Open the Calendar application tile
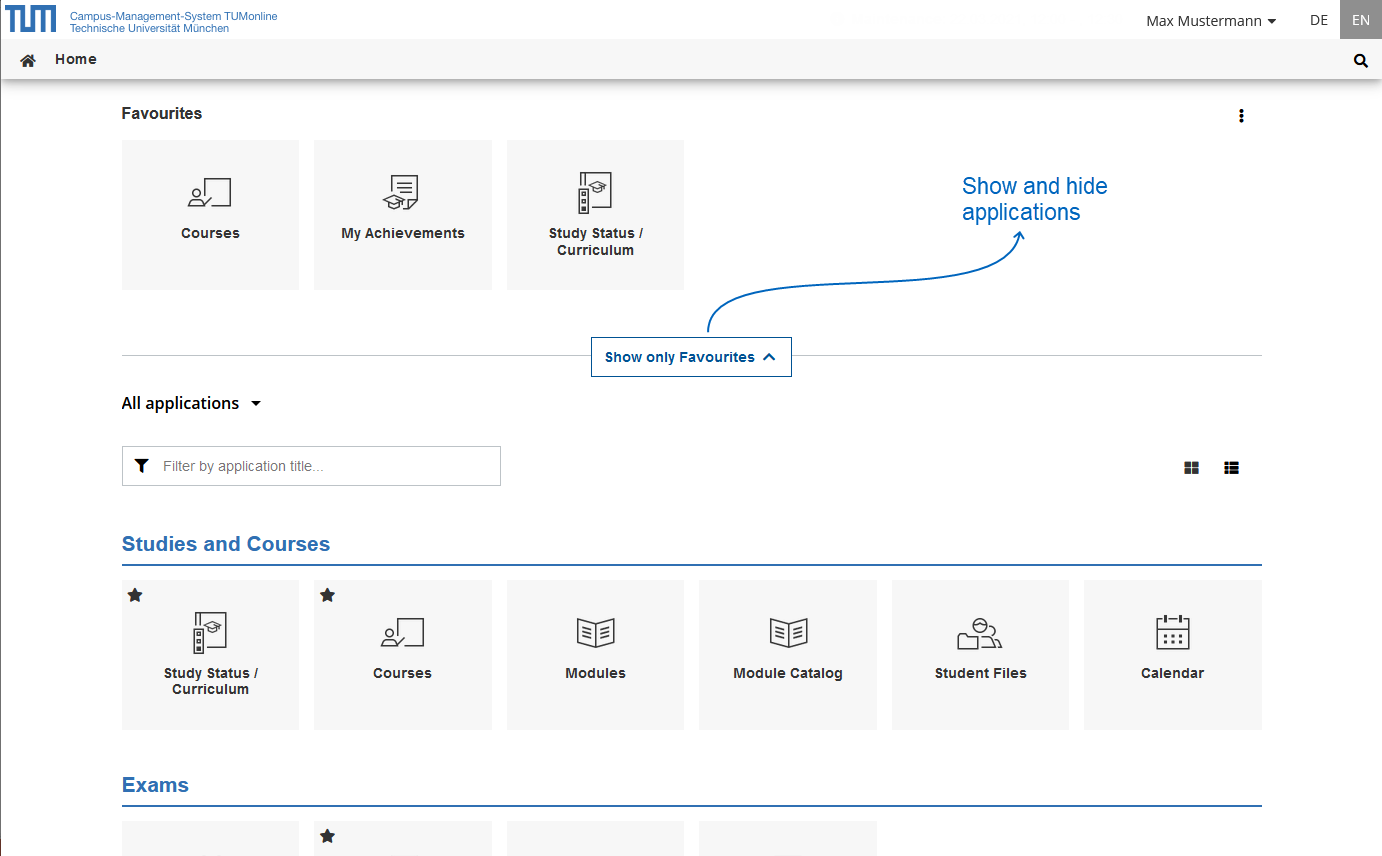The image size is (1382, 856). point(1172,654)
